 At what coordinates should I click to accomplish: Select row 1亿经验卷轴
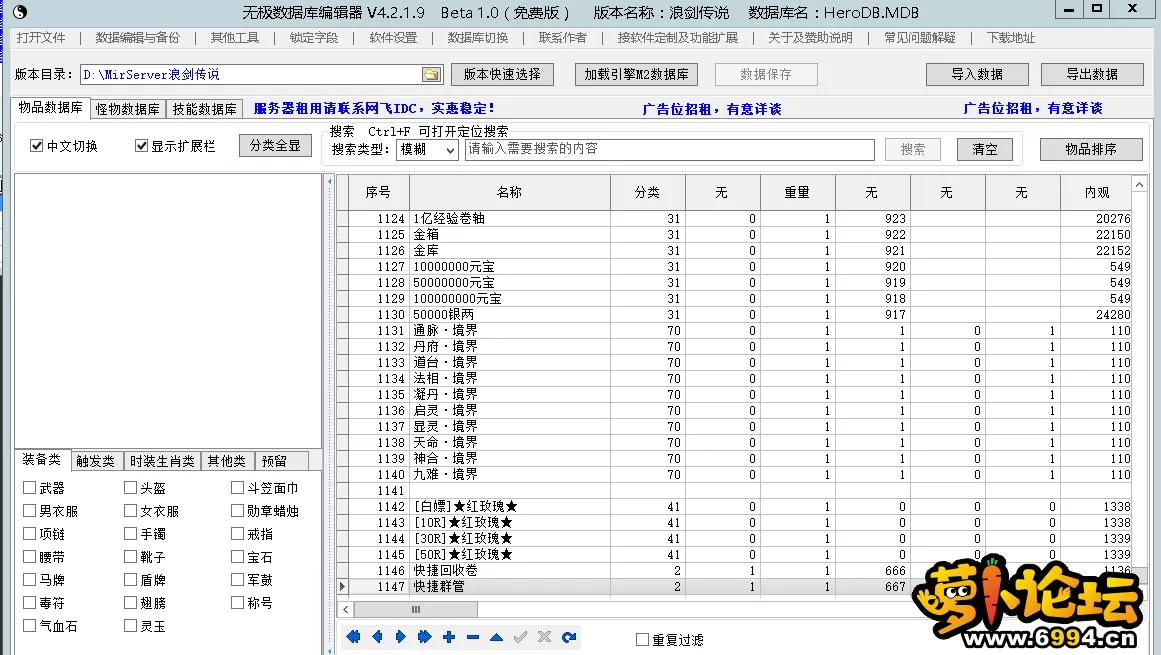pos(733,218)
